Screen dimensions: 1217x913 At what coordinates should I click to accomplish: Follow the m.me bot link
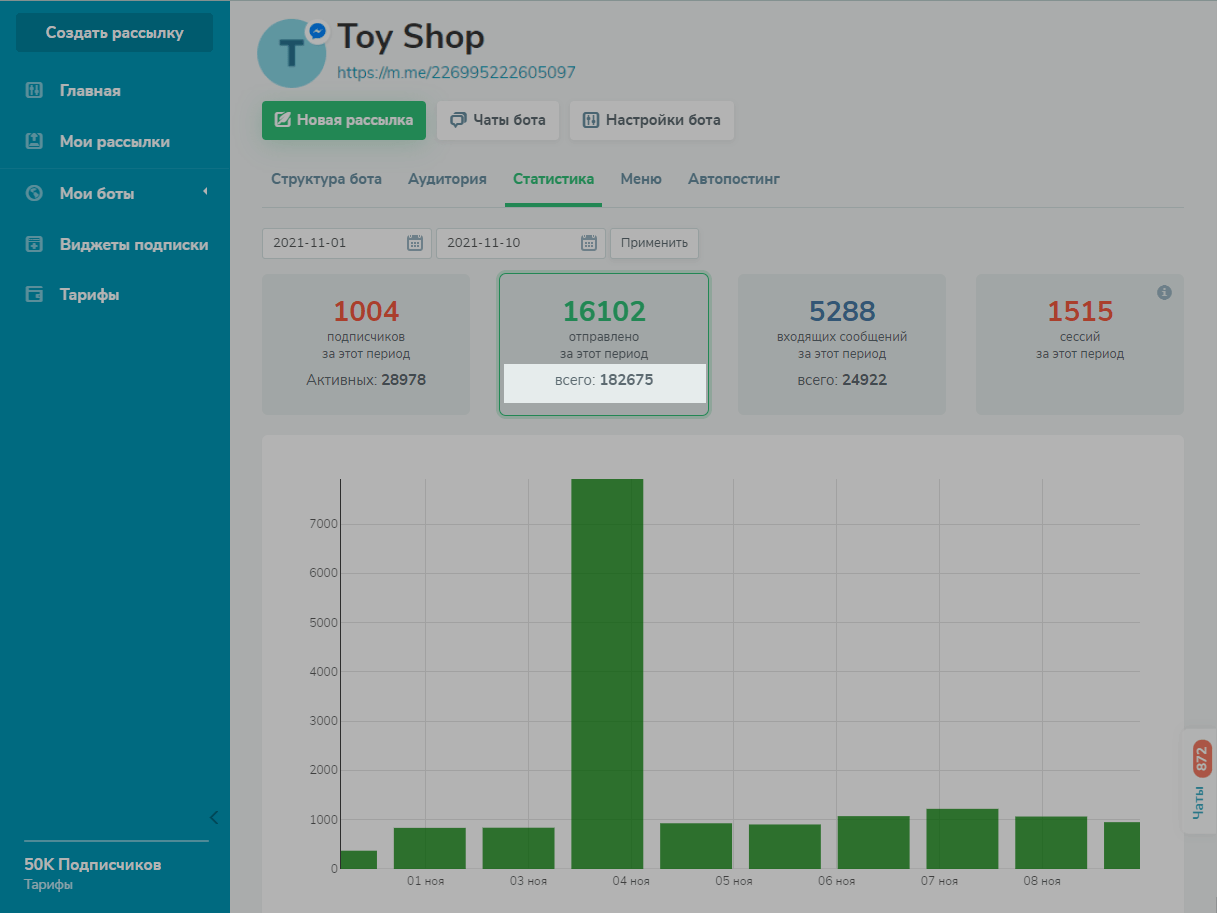click(456, 72)
